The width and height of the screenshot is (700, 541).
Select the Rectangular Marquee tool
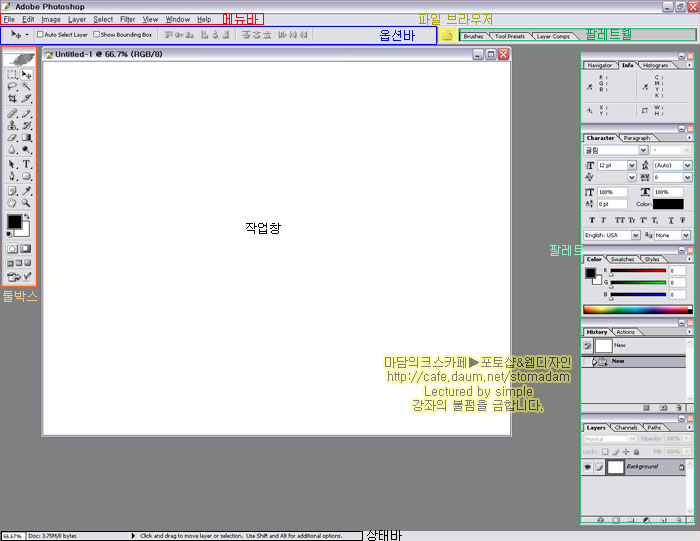tap(12, 75)
